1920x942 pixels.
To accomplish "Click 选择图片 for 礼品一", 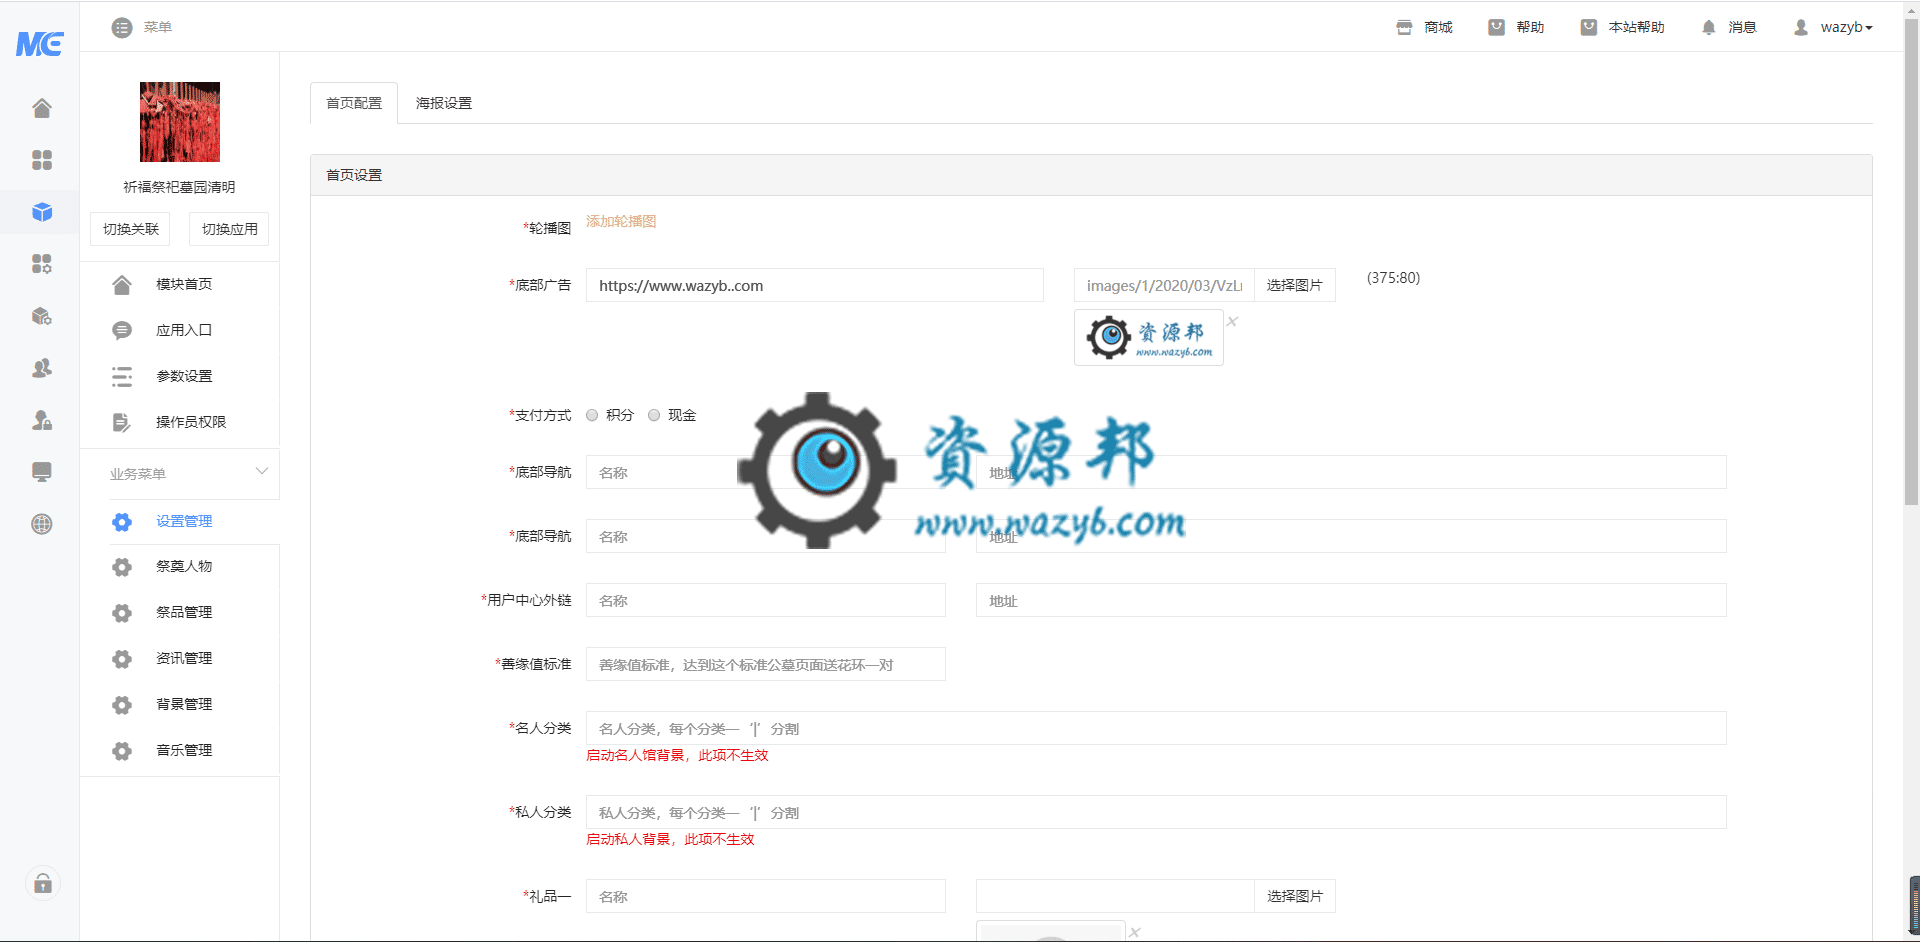I will [x=1294, y=896].
